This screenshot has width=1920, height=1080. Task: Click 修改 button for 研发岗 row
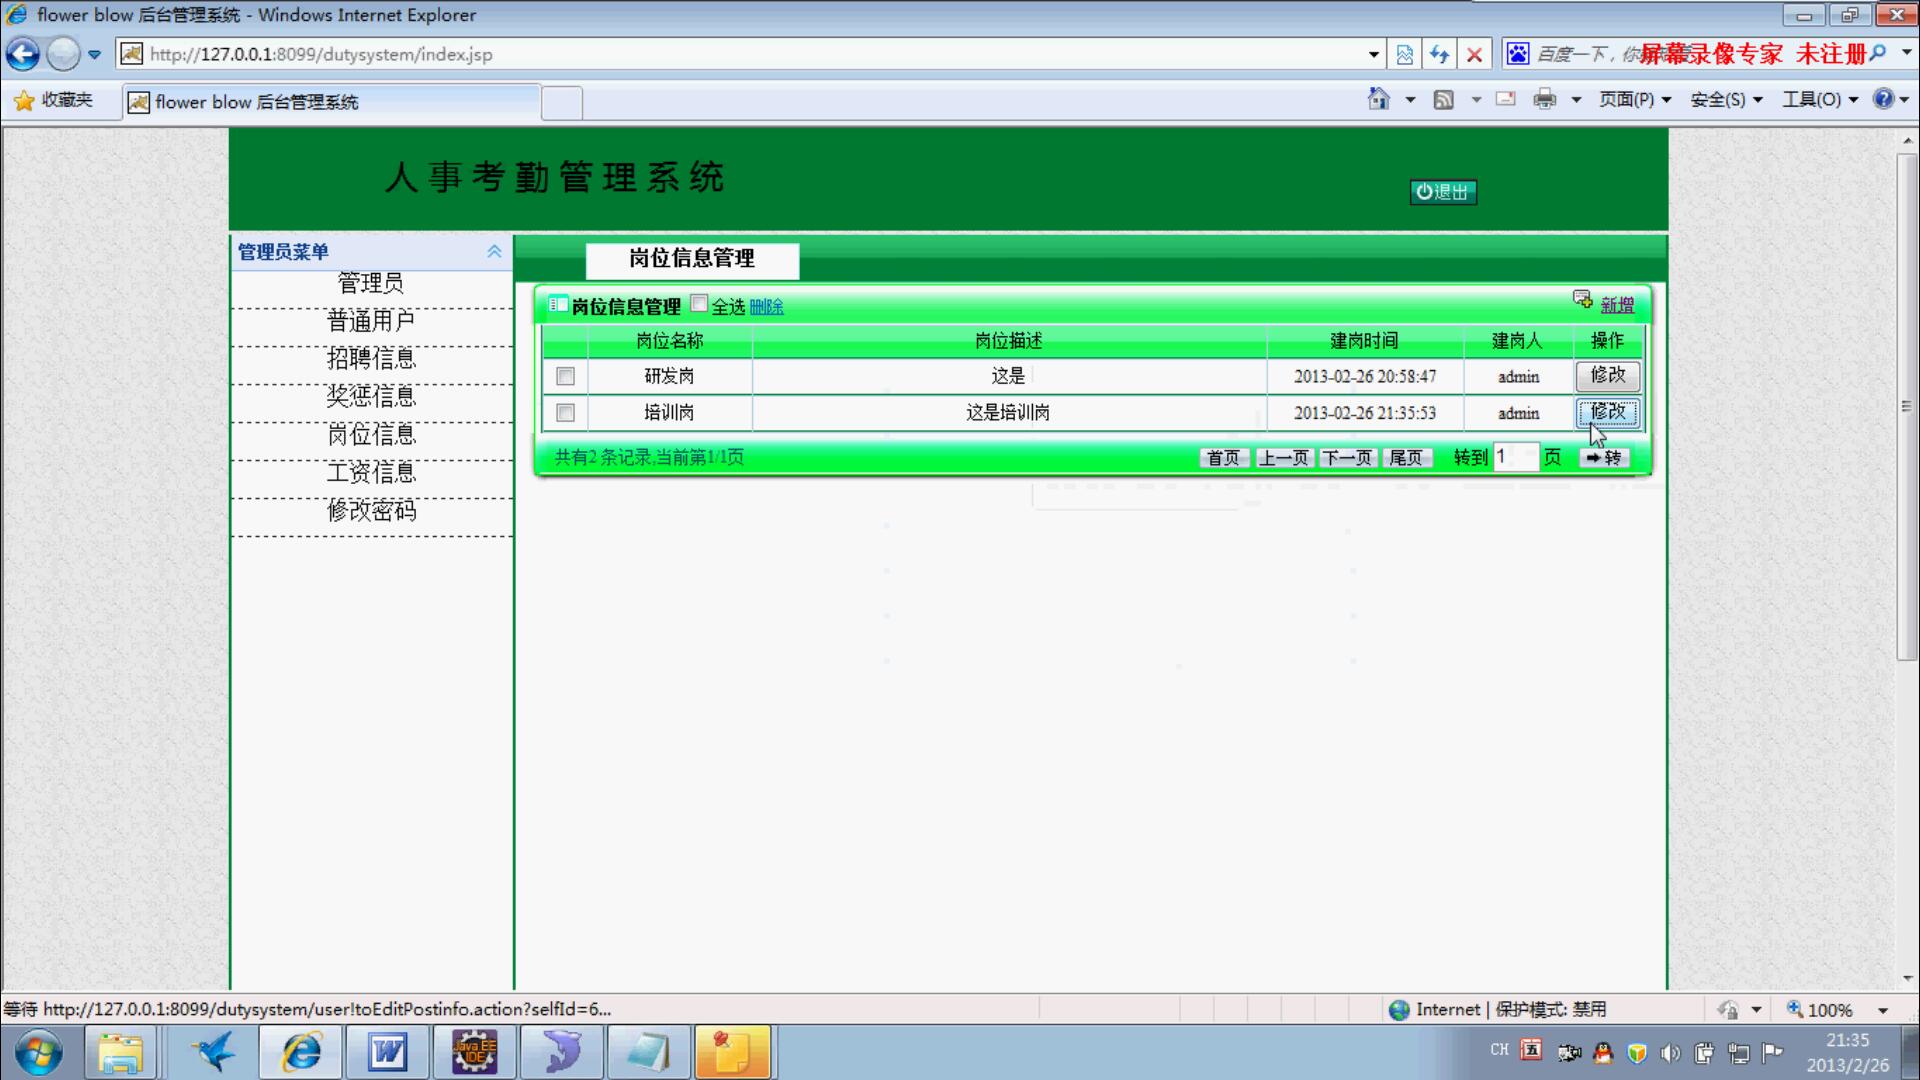(x=1608, y=375)
